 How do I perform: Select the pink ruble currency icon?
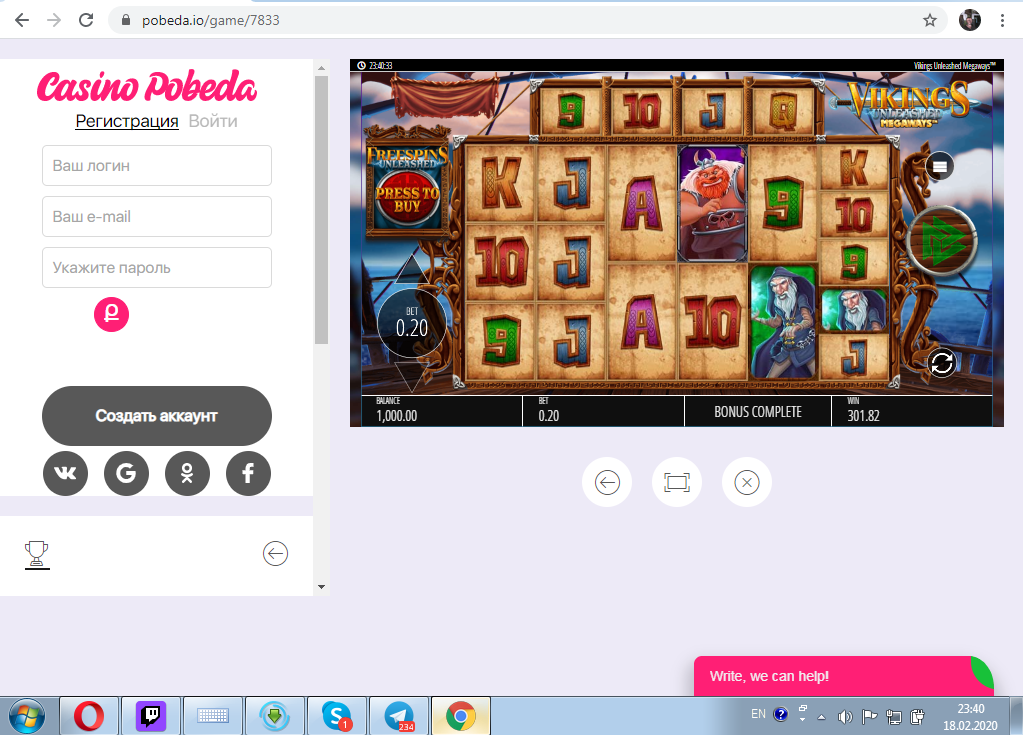[112, 314]
